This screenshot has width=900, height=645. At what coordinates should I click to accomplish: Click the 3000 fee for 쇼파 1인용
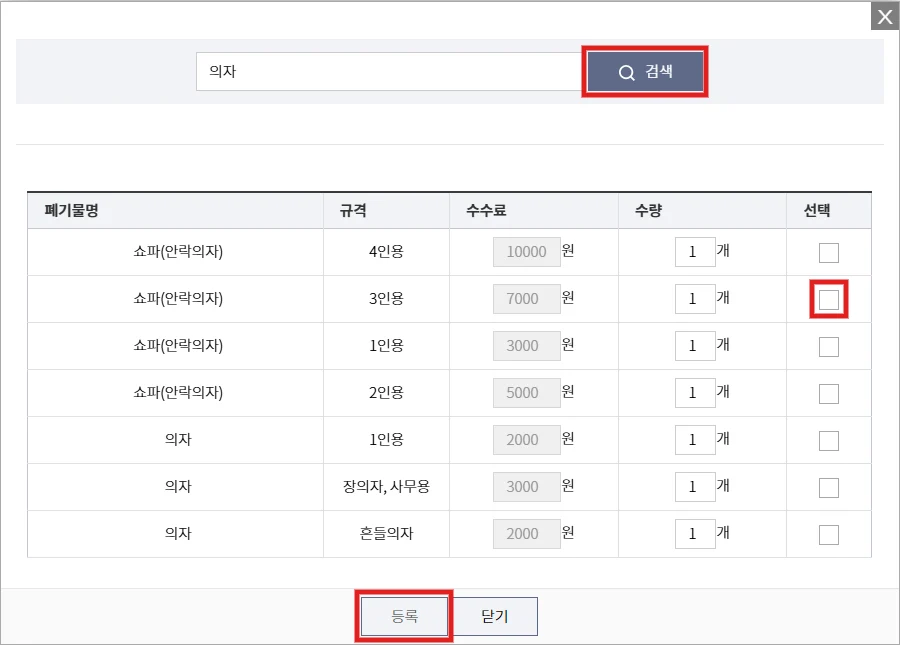click(526, 346)
